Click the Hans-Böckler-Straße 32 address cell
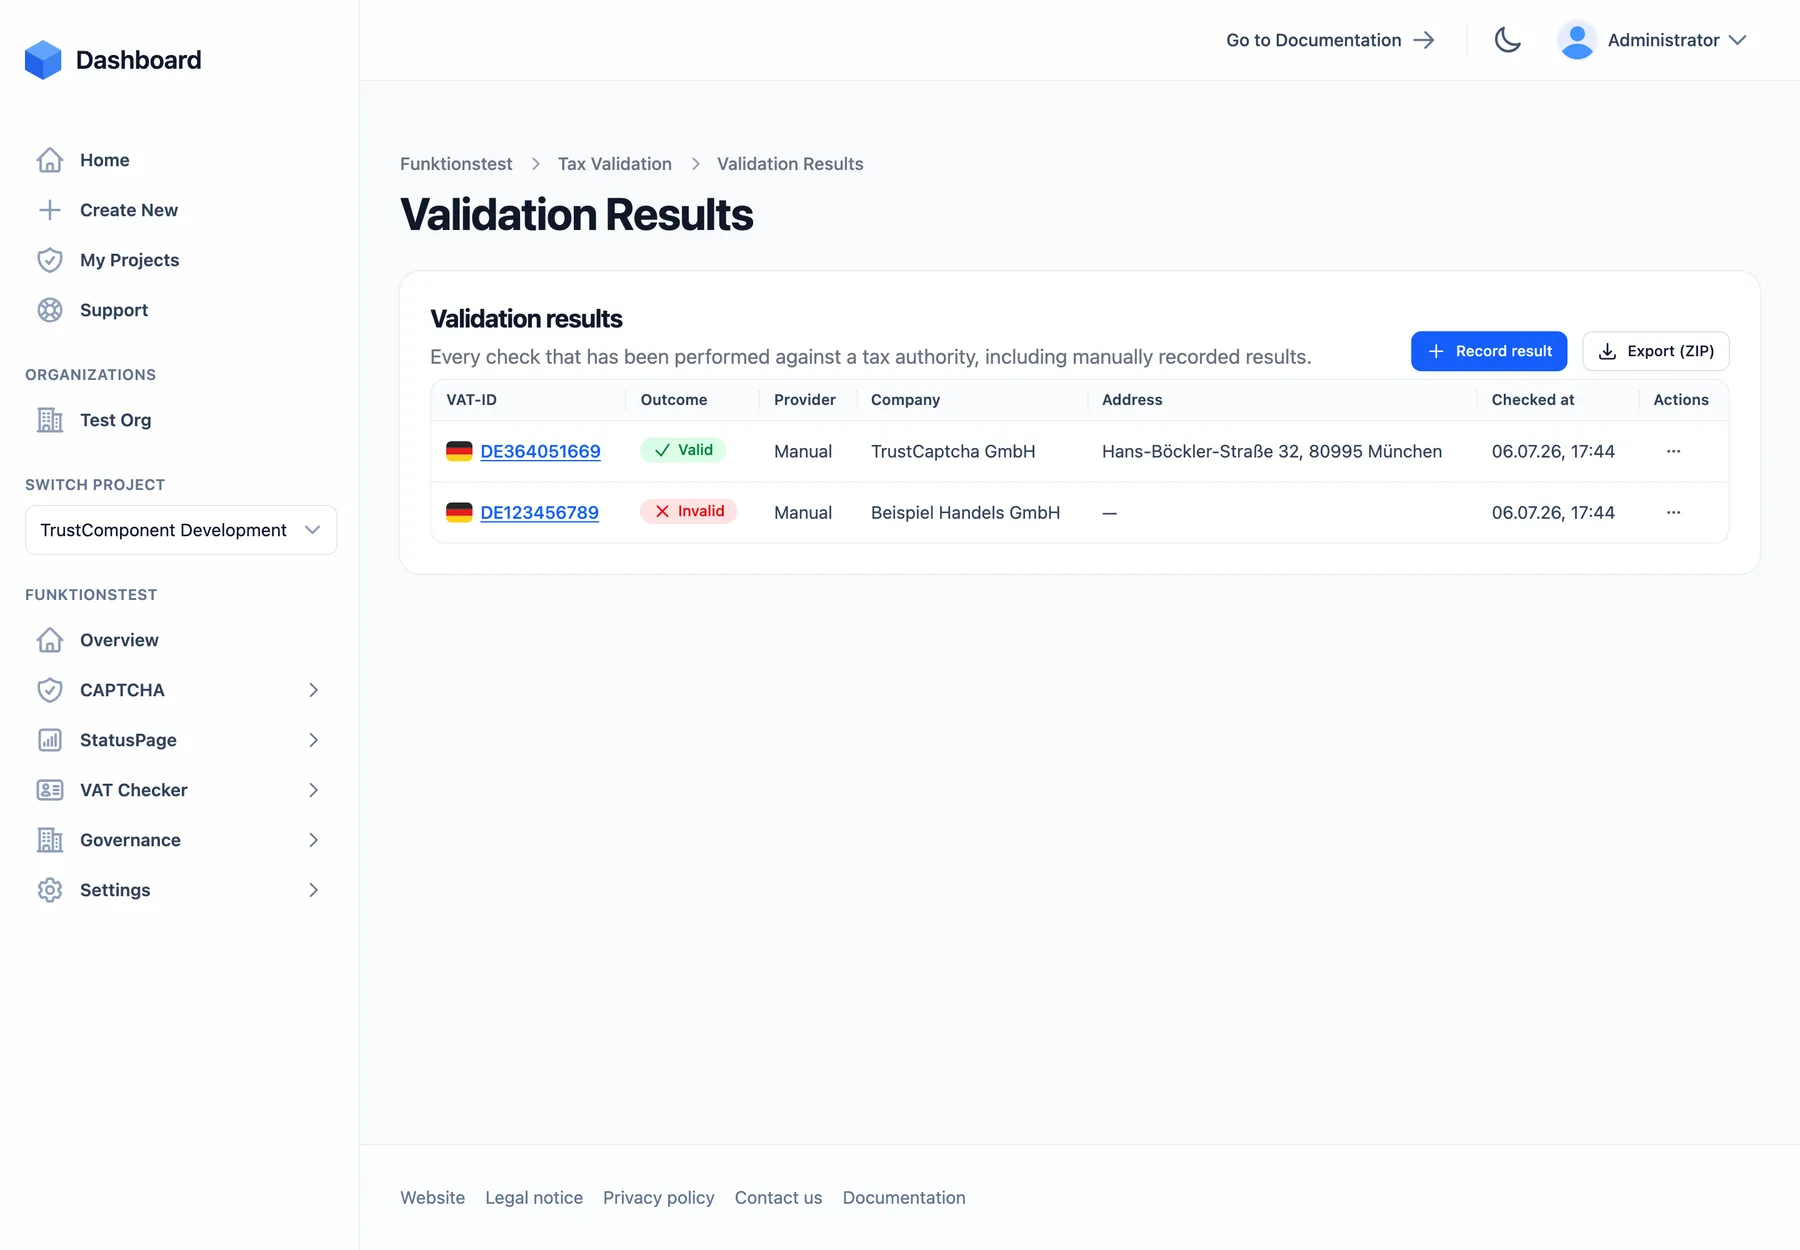The width and height of the screenshot is (1800, 1250). pyautogui.click(x=1272, y=451)
